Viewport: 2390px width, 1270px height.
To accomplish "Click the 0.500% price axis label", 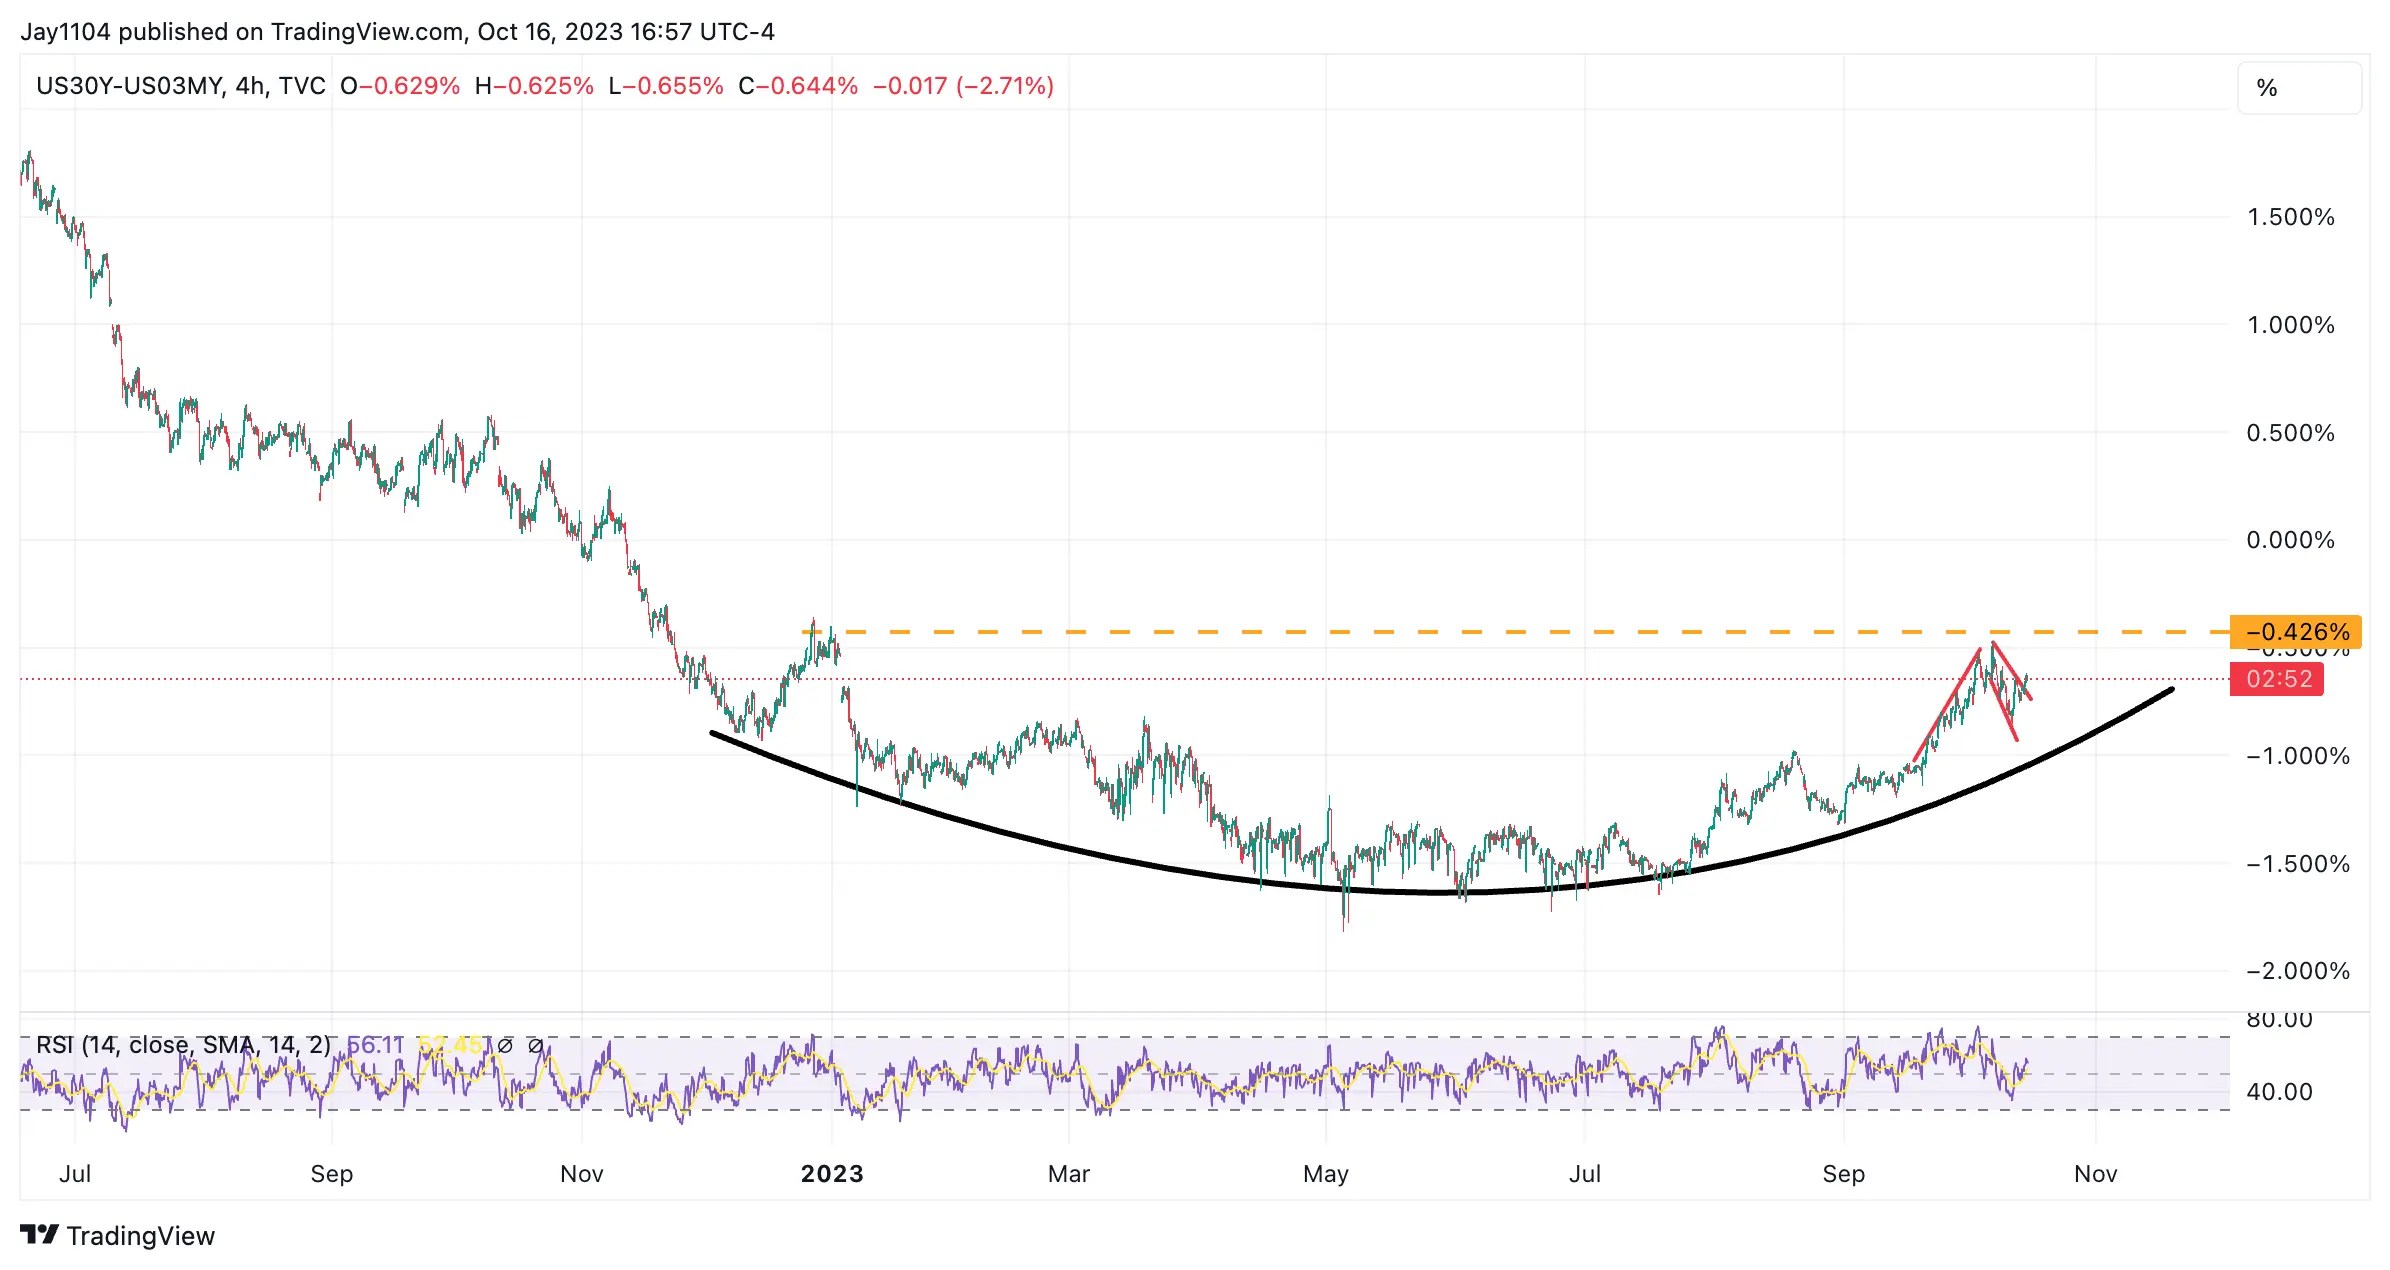I will point(2291,433).
